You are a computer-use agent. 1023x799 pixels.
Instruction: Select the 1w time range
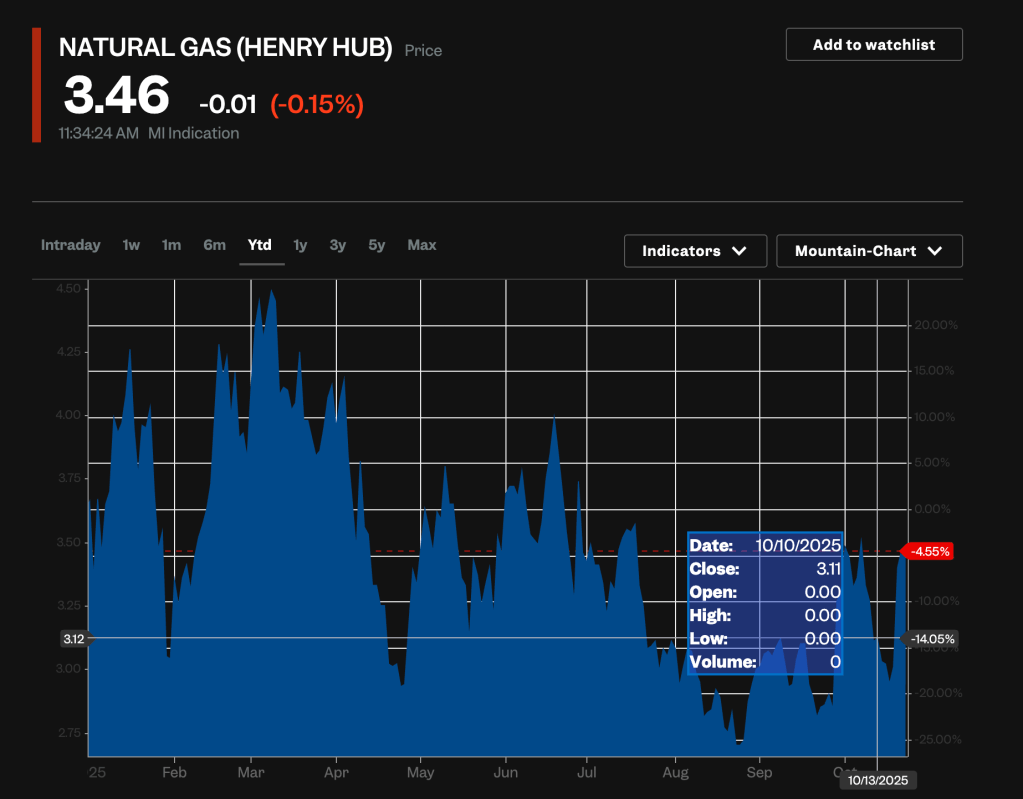tap(131, 245)
